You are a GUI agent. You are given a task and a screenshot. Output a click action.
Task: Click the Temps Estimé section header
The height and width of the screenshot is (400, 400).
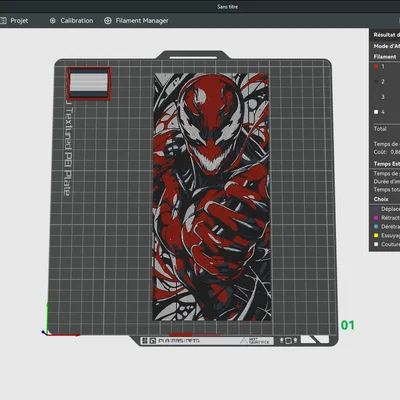(387, 164)
